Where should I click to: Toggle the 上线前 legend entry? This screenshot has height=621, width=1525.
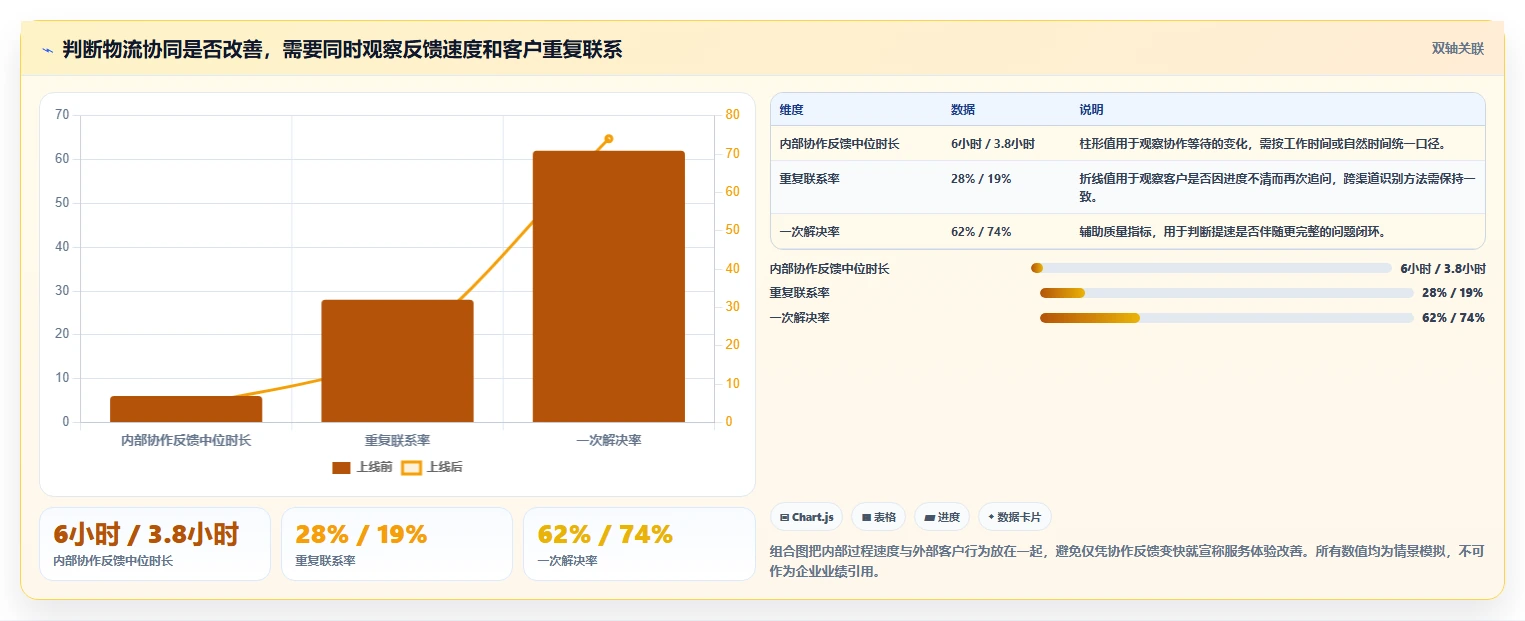[x=362, y=467]
